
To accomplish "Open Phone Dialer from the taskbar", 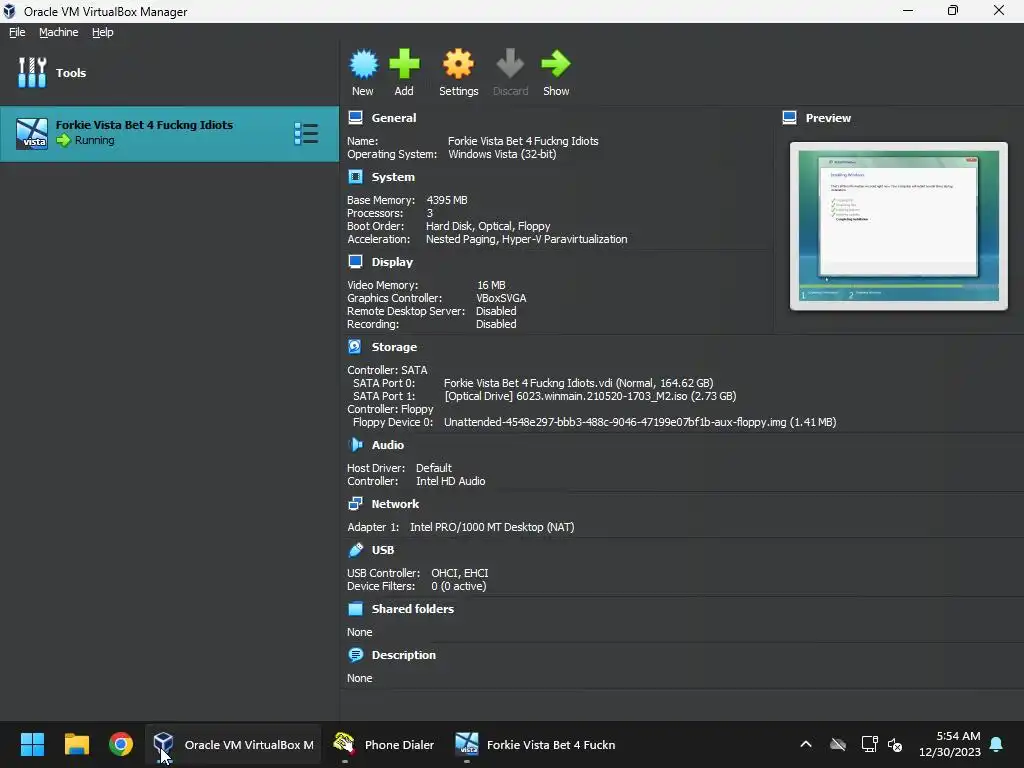I will (x=383, y=744).
